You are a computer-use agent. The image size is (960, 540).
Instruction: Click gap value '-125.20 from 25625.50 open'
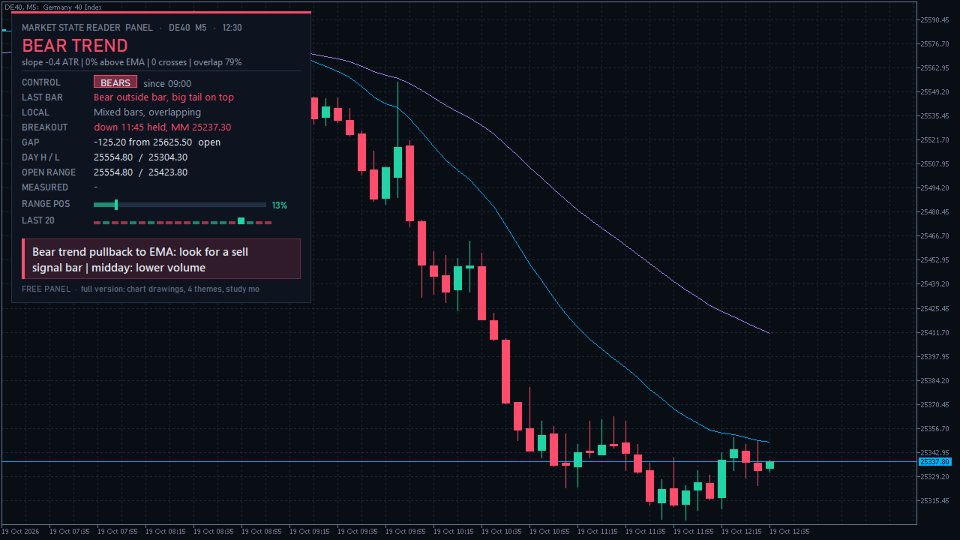pyautogui.click(x=157, y=142)
